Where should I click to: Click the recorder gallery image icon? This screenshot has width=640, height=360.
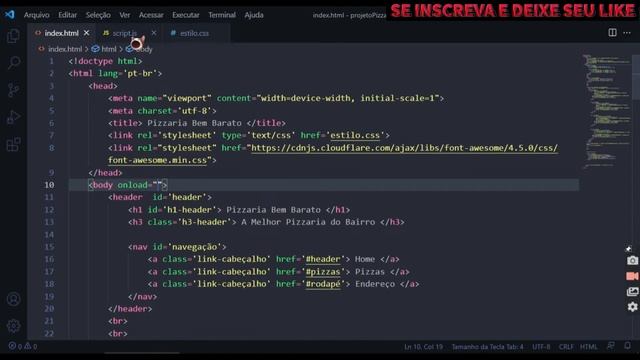632,291
